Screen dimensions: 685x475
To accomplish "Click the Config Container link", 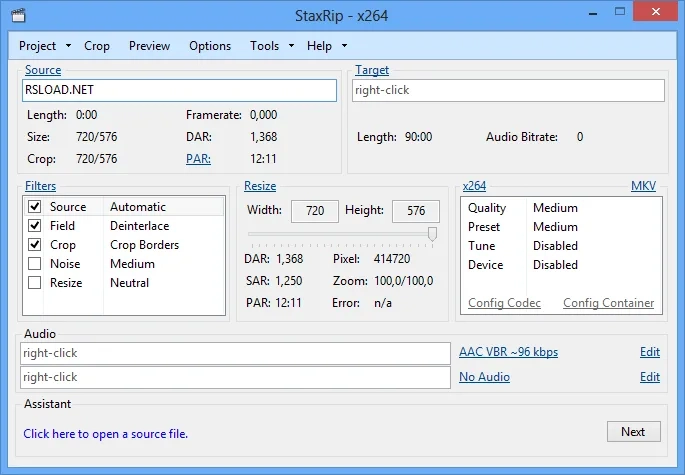I will click(608, 303).
